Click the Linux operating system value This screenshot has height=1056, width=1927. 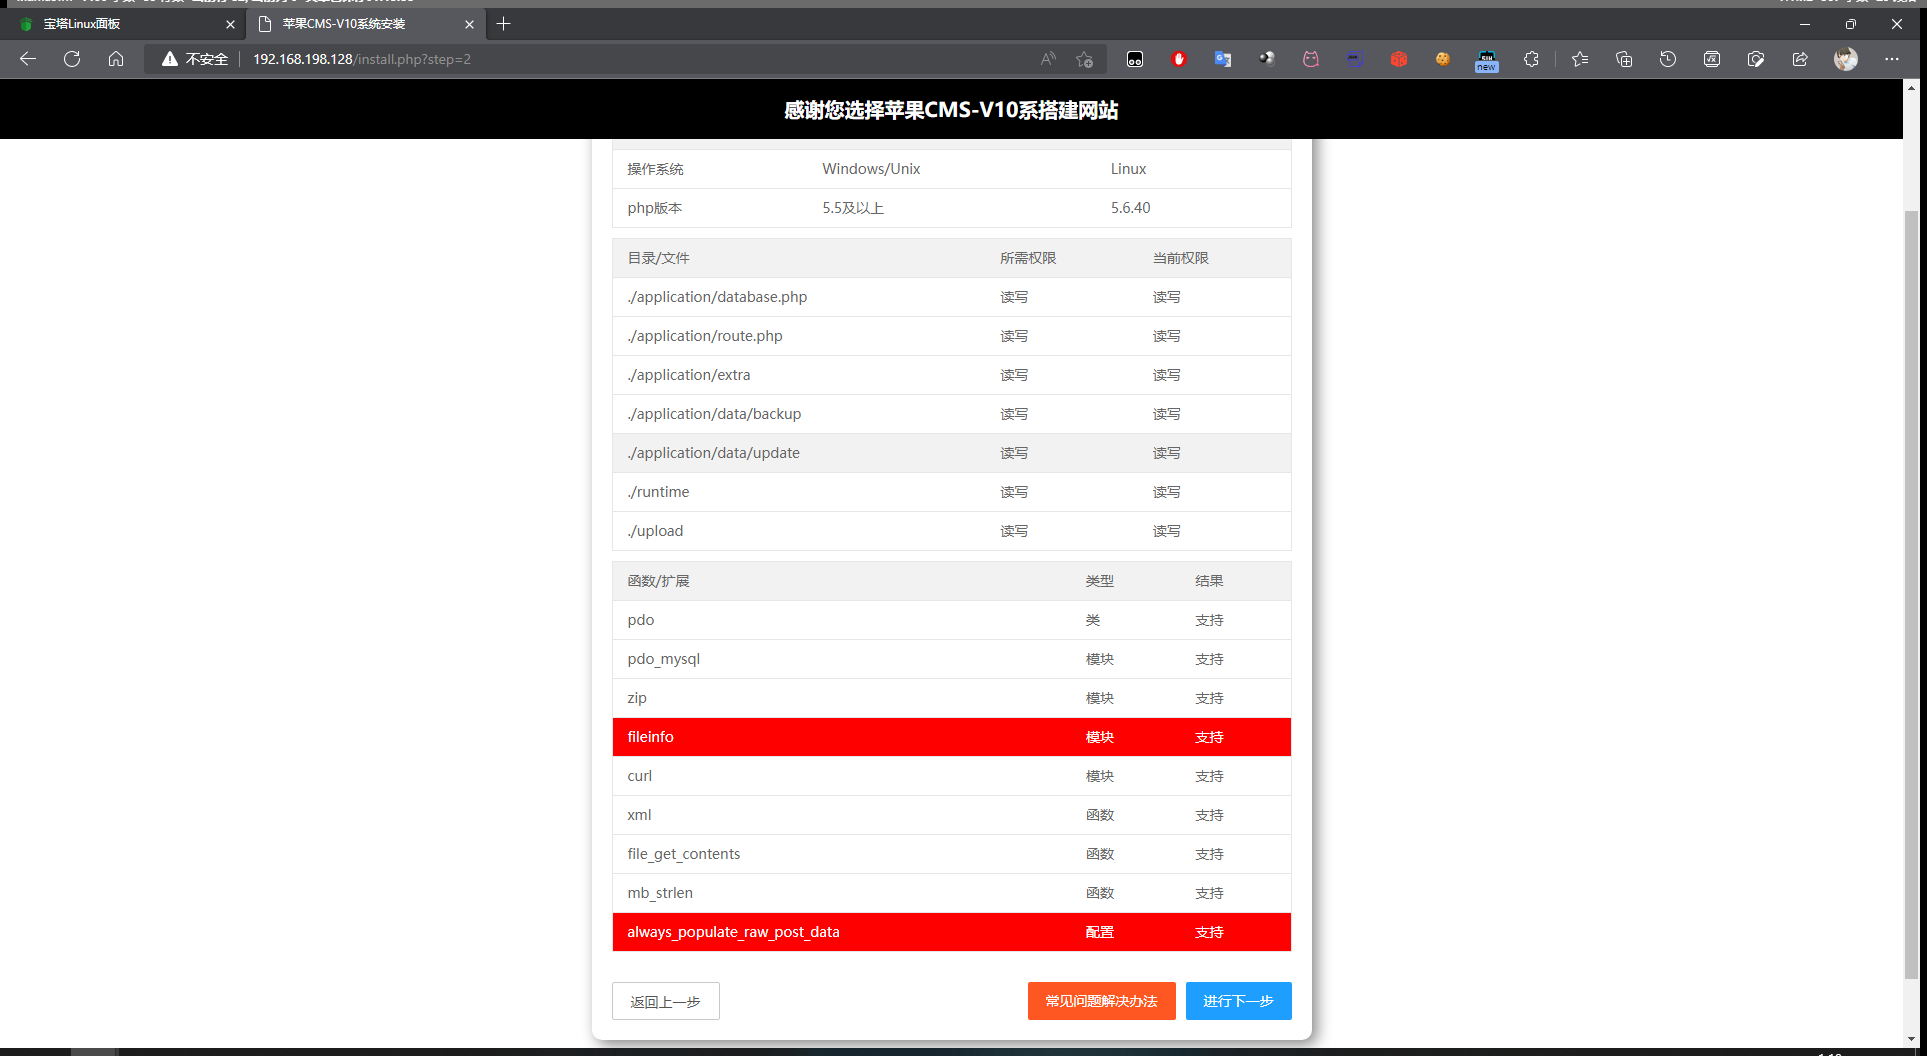[x=1128, y=169]
